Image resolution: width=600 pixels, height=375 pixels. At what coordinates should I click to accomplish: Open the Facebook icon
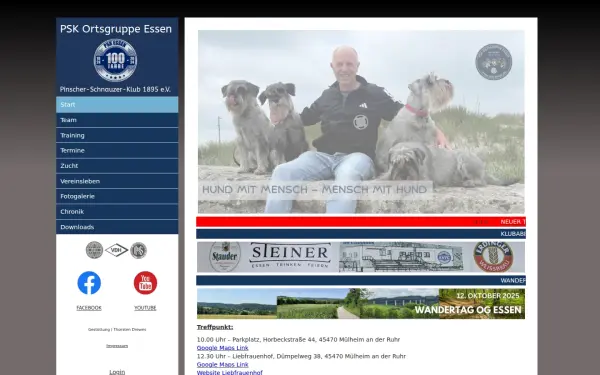89,283
